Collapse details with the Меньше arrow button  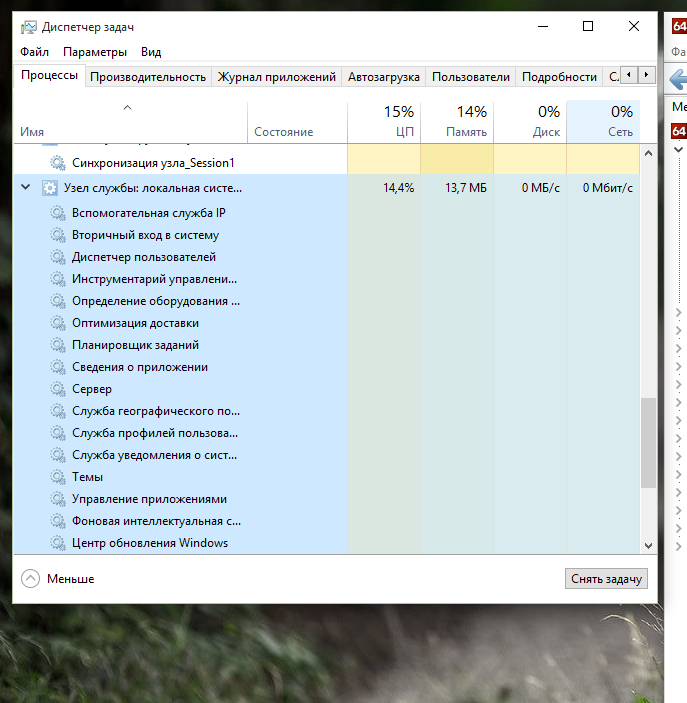[x=30, y=578]
